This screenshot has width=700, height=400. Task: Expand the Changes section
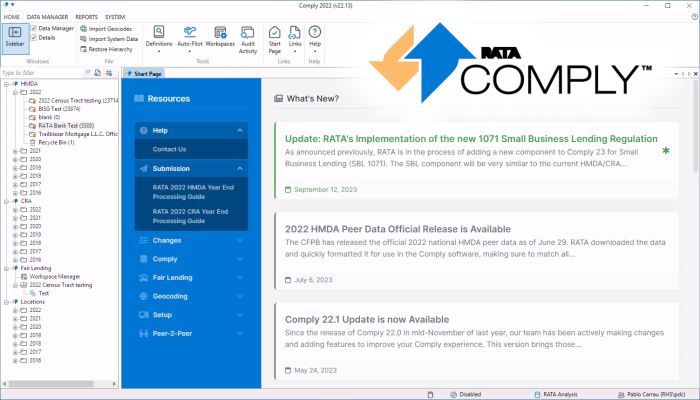(x=191, y=240)
